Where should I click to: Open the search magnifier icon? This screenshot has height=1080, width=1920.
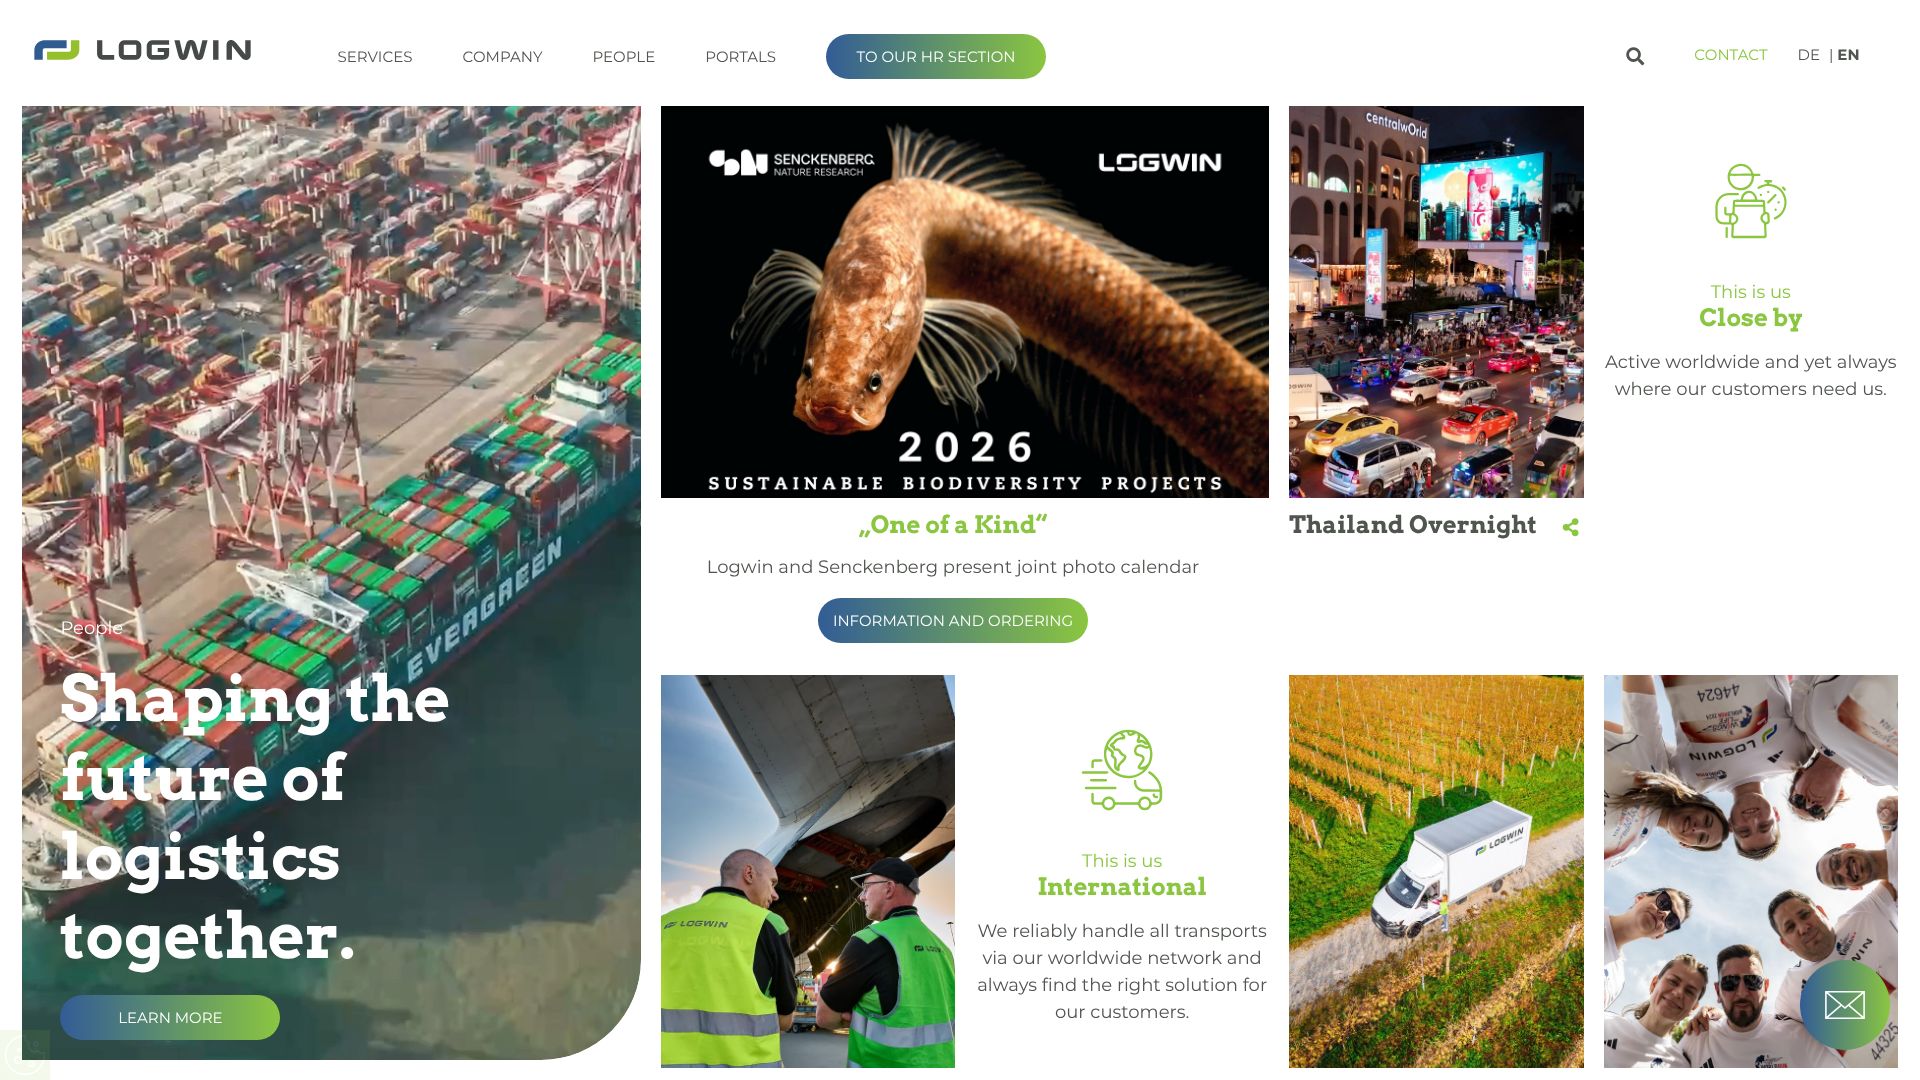pyautogui.click(x=1635, y=56)
